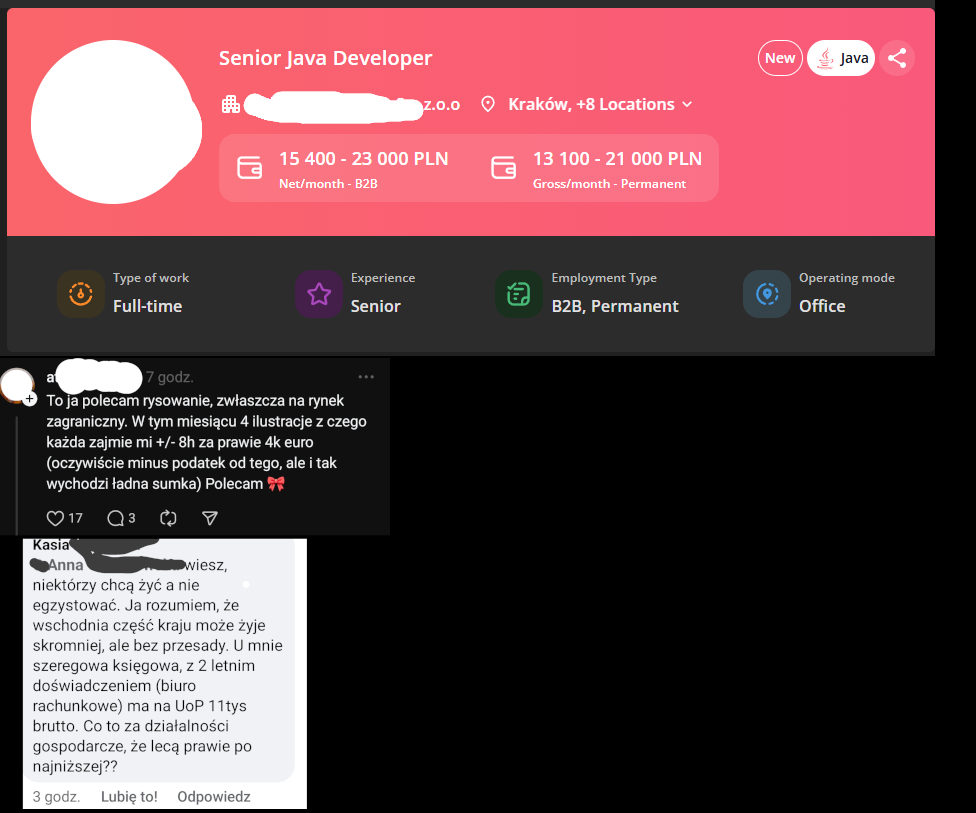This screenshot has height=813, width=976.
Task: Click the share icon on job header
Action: pyautogui.click(x=897, y=58)
